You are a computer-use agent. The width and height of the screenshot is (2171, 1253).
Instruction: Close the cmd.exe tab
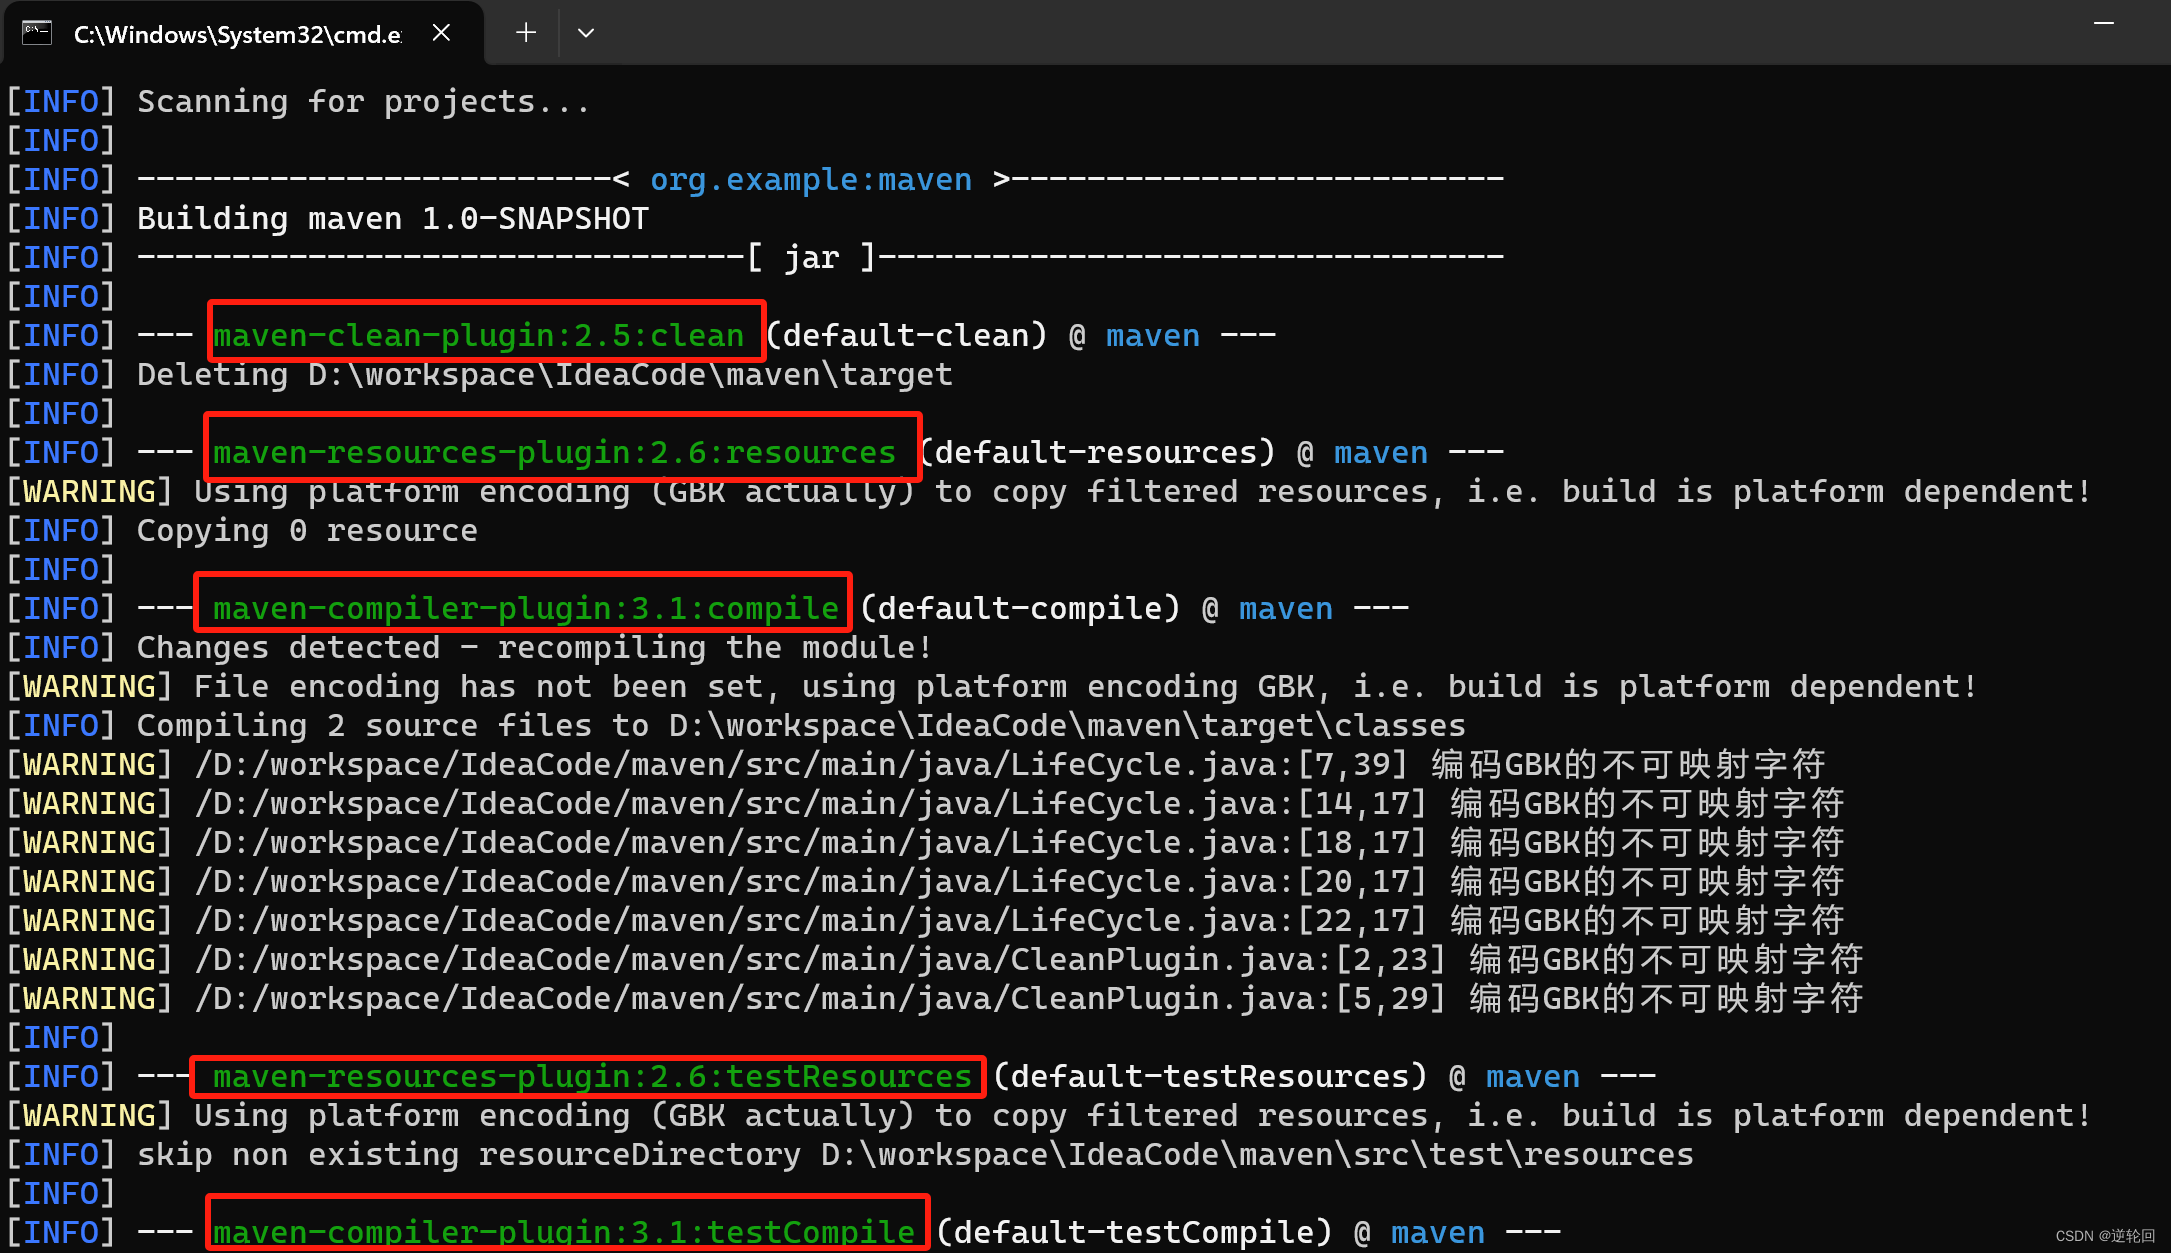[441, 32]
